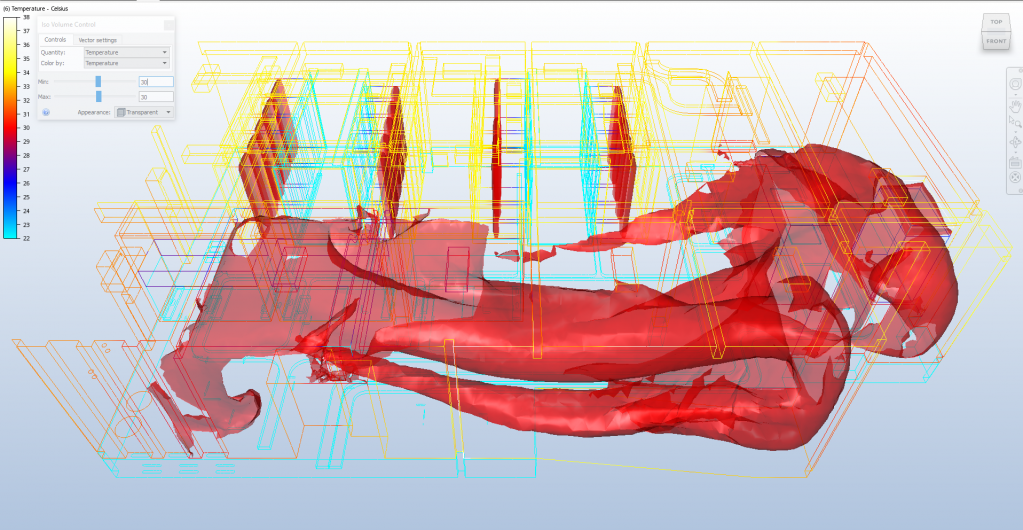Screen dimensions: 1023x530
Task: Switch to the Vector settings tab
Action: tap(97, 40)
